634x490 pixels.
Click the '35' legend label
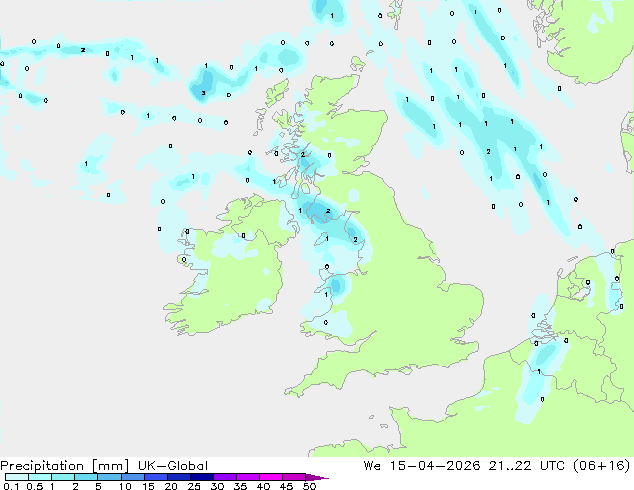(x=240, y=486)
